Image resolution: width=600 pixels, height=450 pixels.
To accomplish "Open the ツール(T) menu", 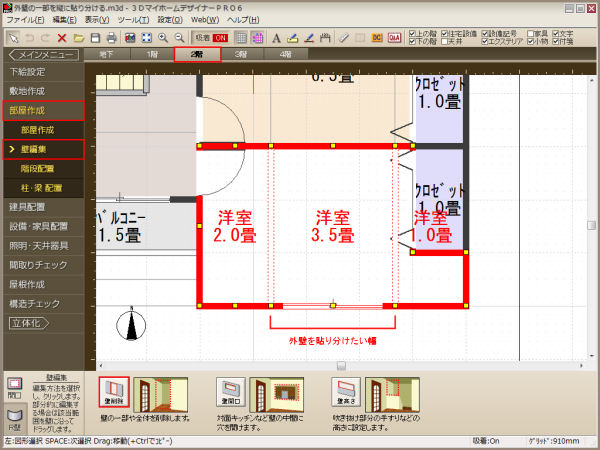I will pyautogui.click(x=133, y=19).
